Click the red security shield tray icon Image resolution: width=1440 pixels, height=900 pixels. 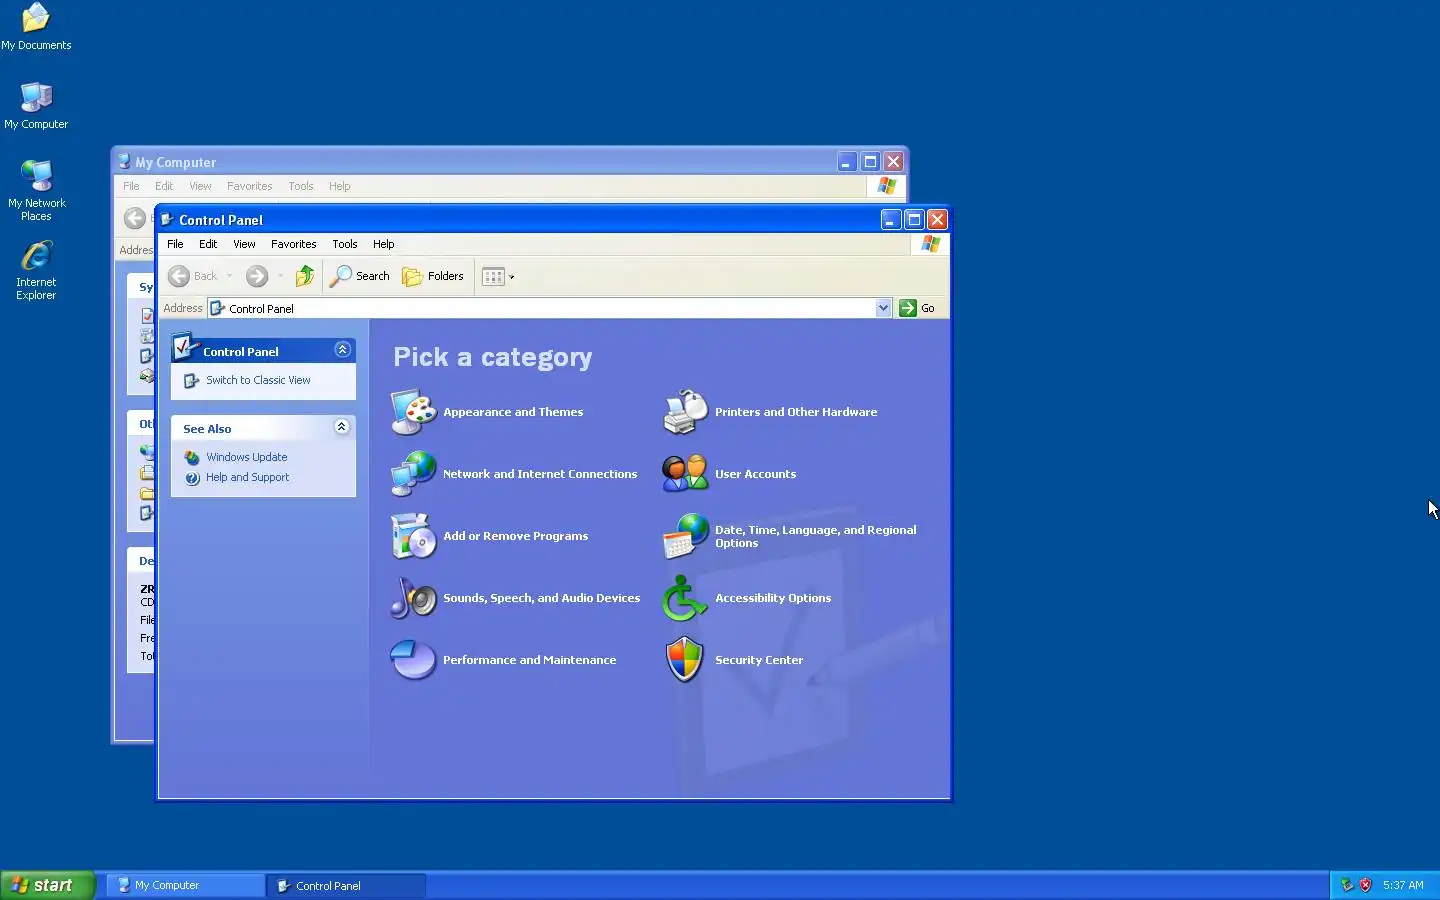[1365, 885]
